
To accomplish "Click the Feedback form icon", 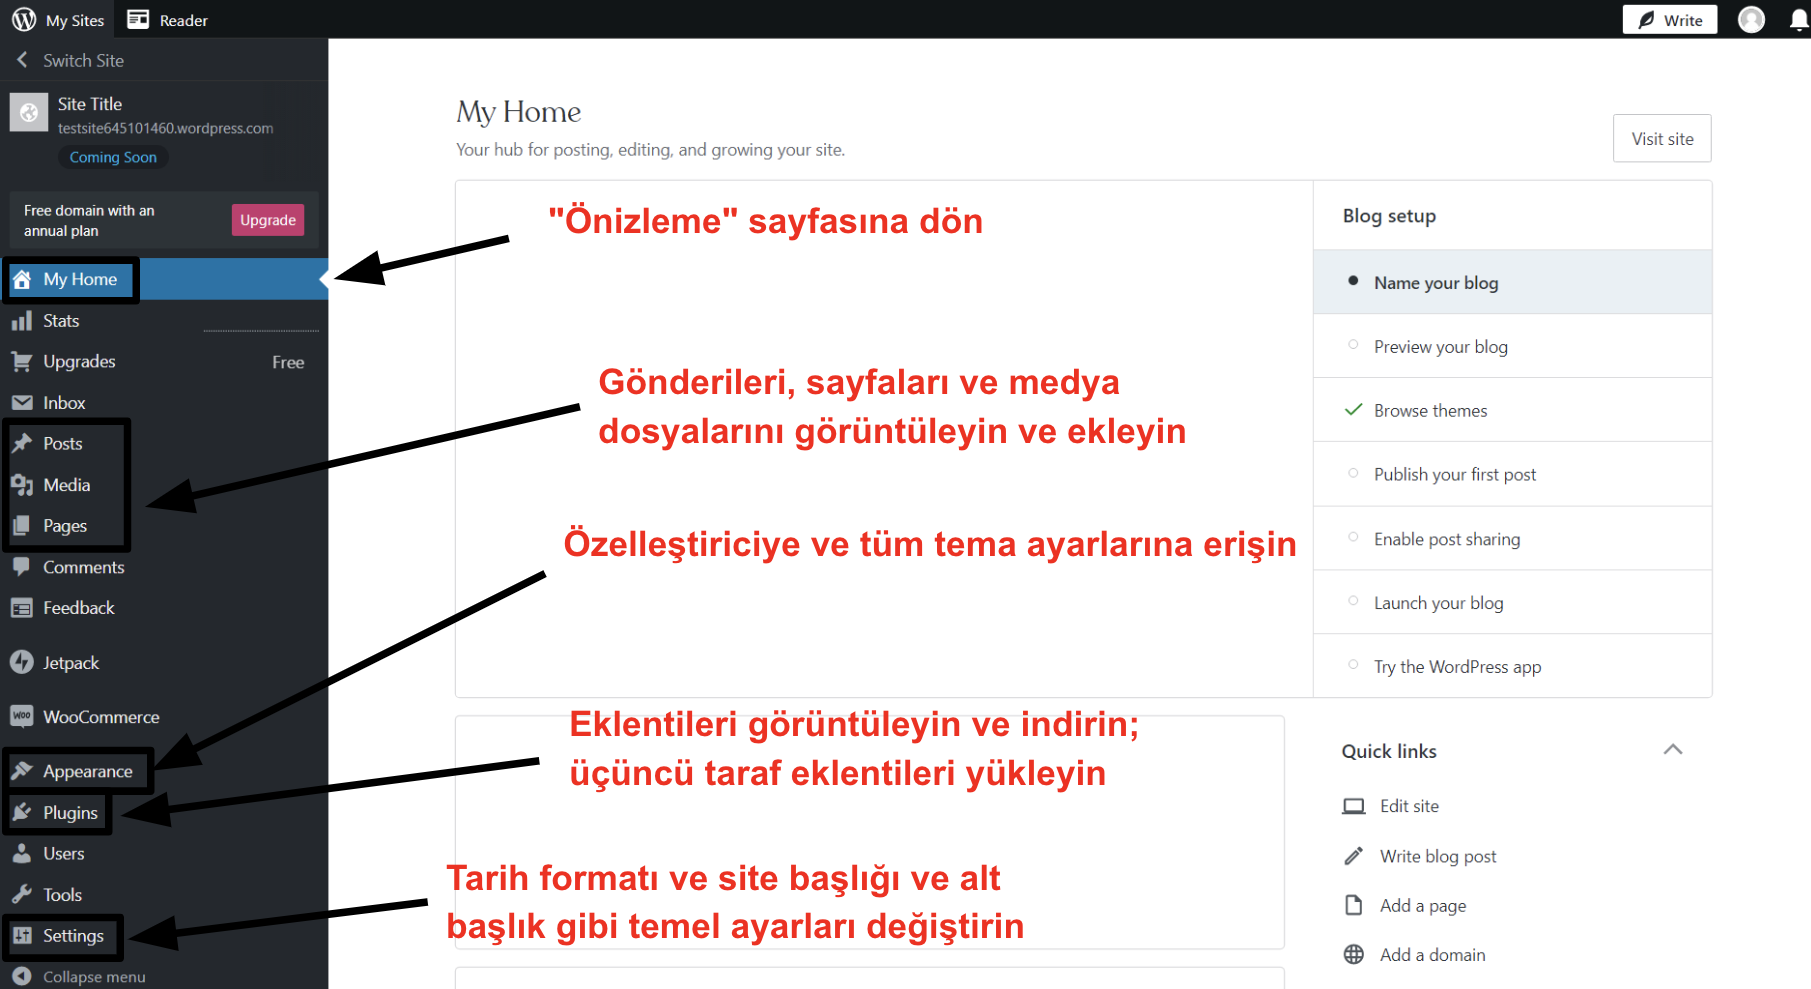I will (22, 608).
